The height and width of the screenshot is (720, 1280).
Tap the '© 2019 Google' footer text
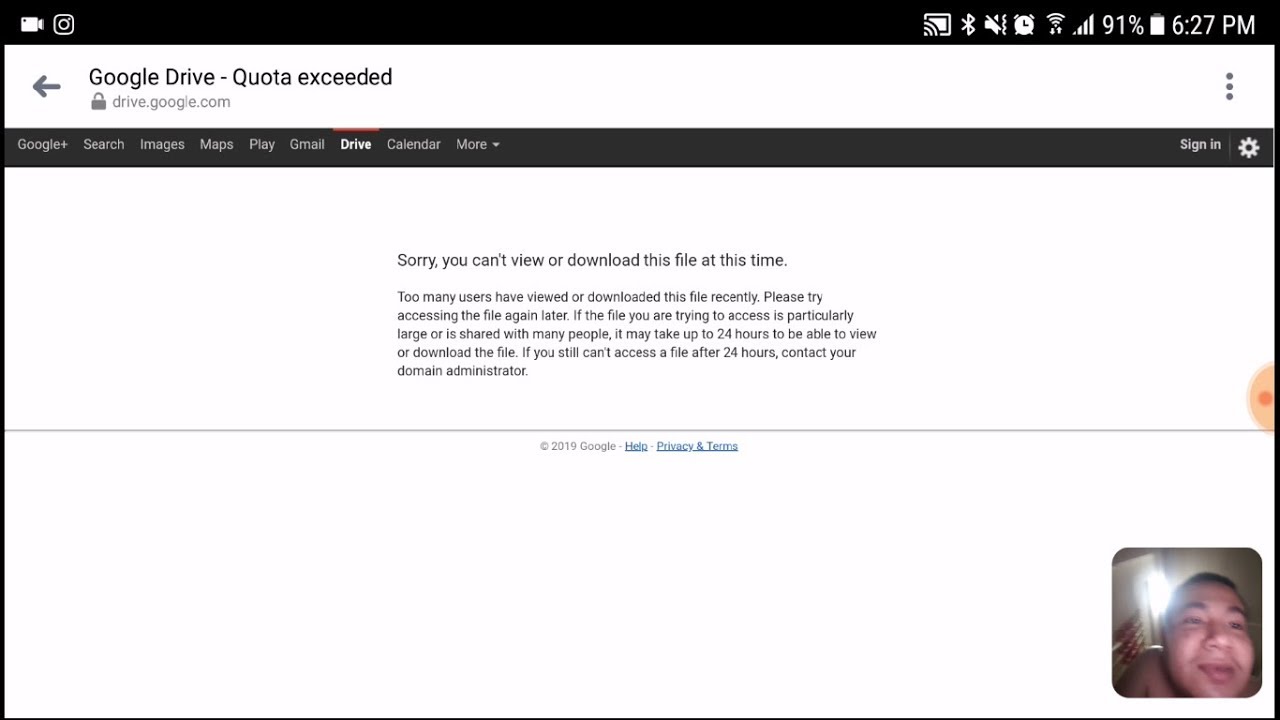[578, 446]
